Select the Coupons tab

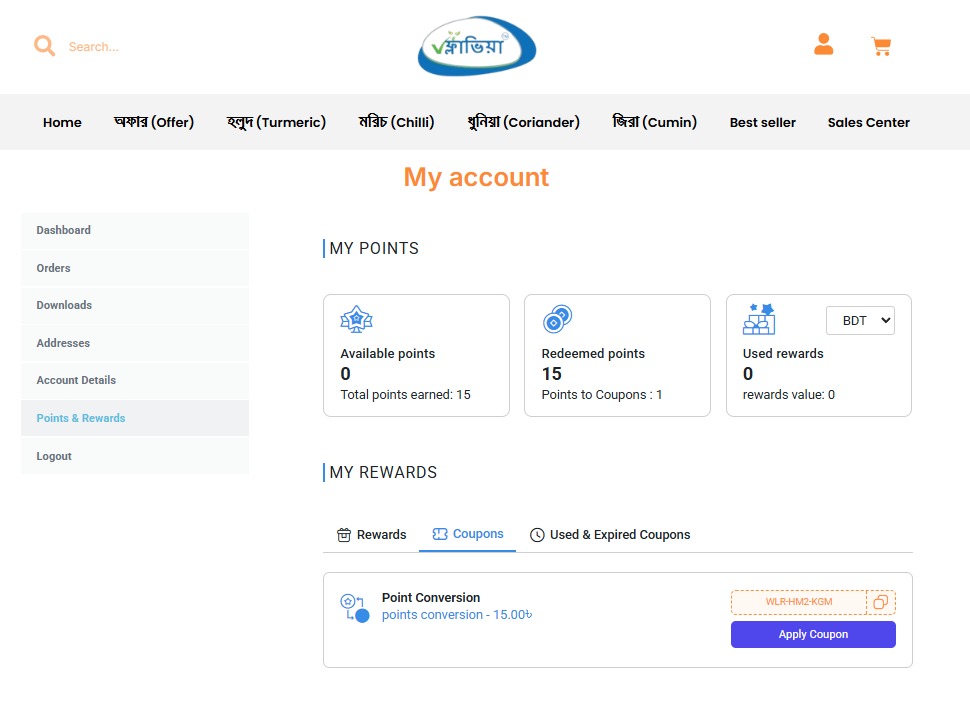click(468, 534)
